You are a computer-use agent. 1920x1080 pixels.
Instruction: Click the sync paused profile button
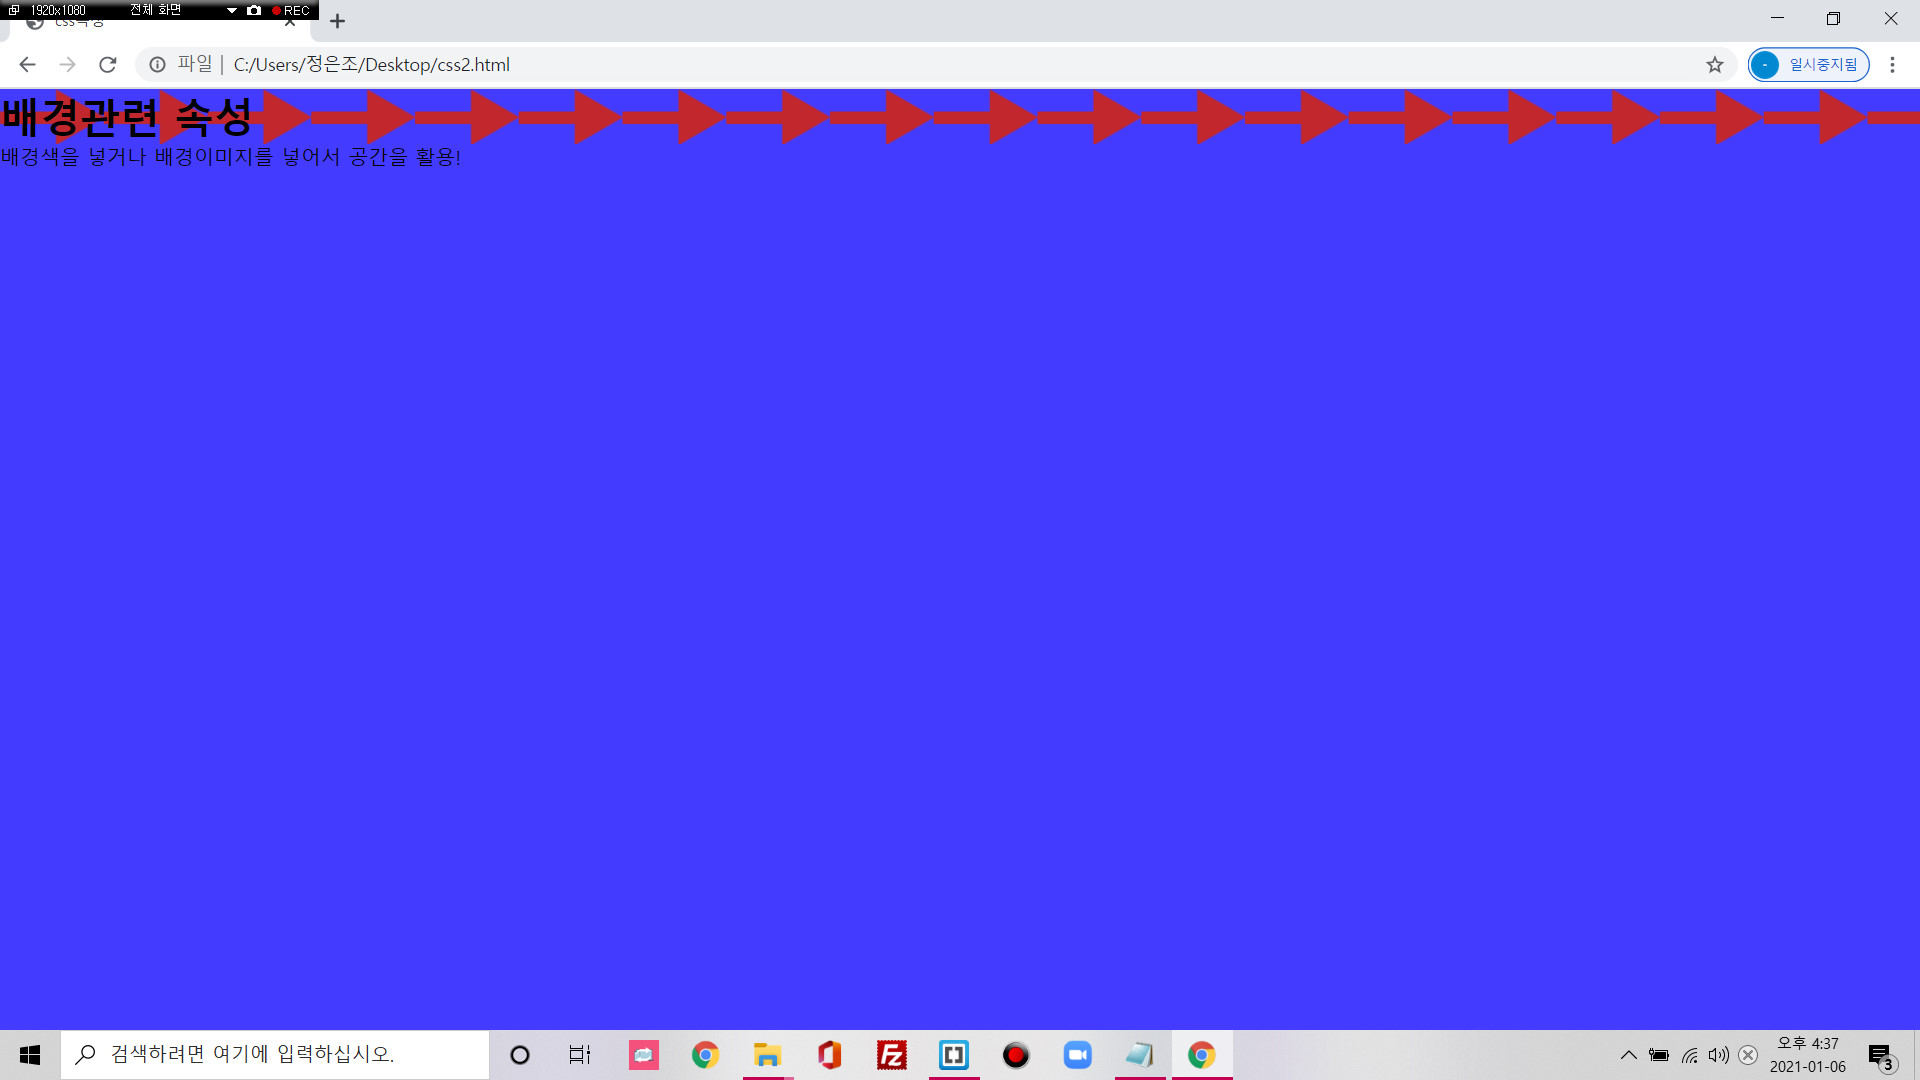(1808, 65)
